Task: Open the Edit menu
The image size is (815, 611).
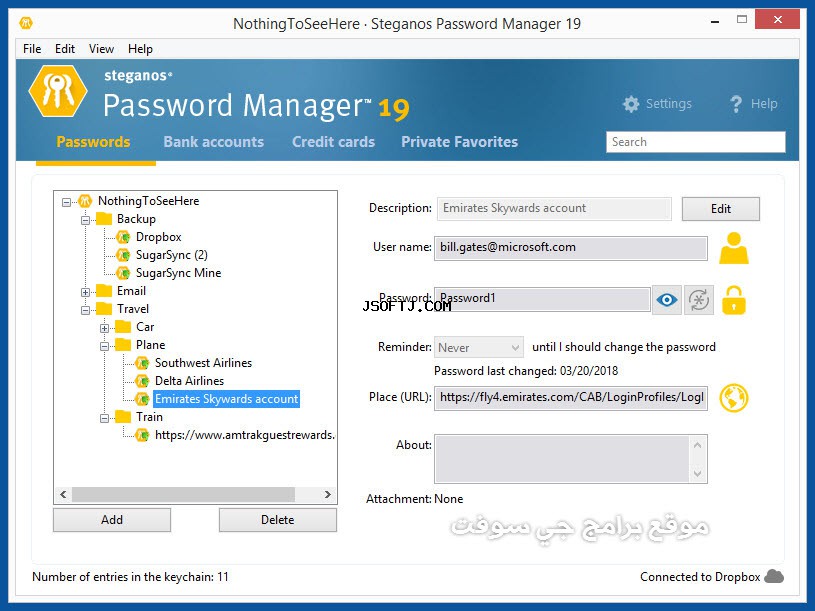Action: pos(65,49)
